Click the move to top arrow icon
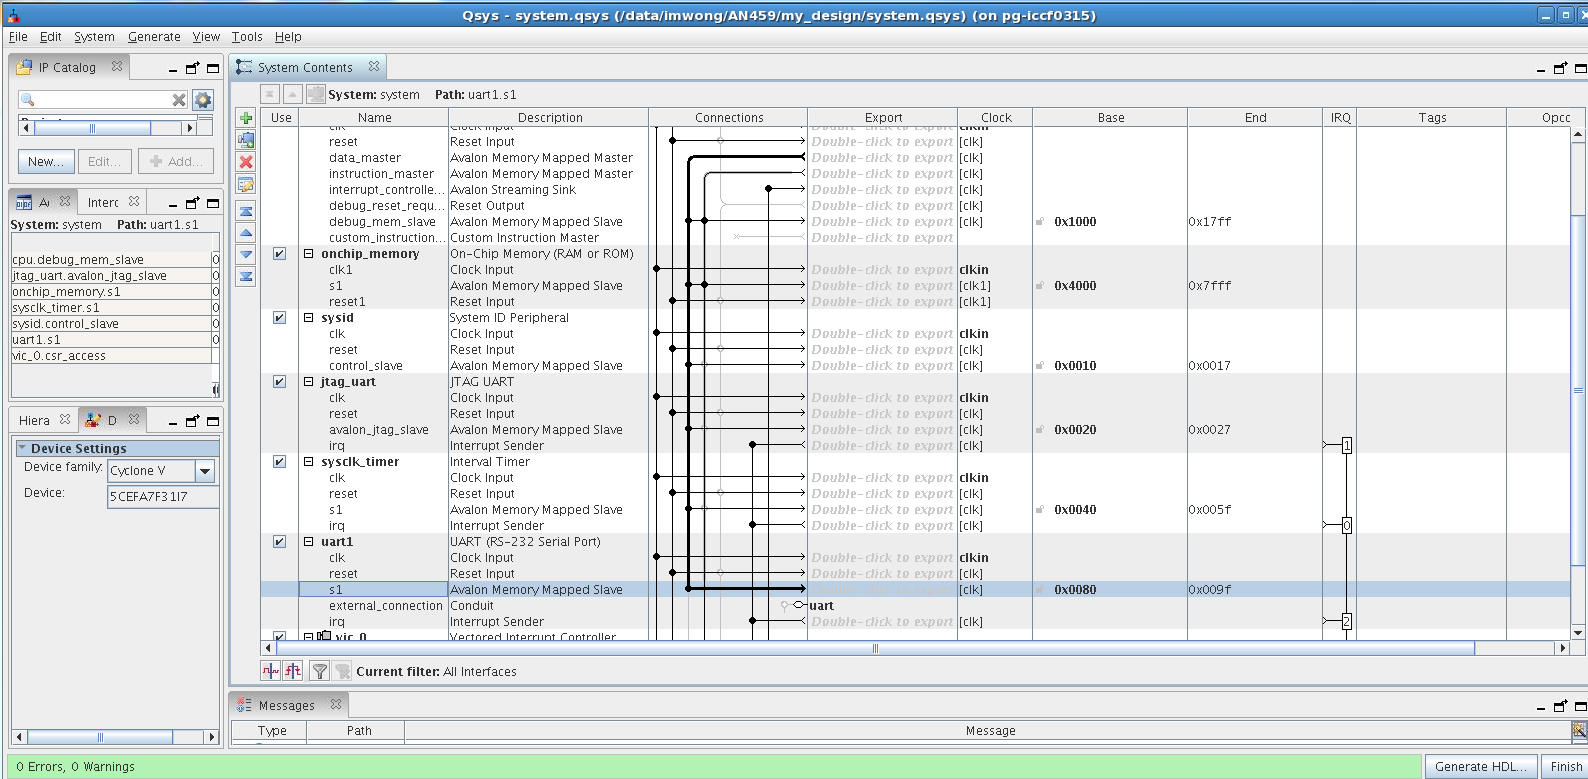This screenshot has height=779, width=1588. point(246,211)
